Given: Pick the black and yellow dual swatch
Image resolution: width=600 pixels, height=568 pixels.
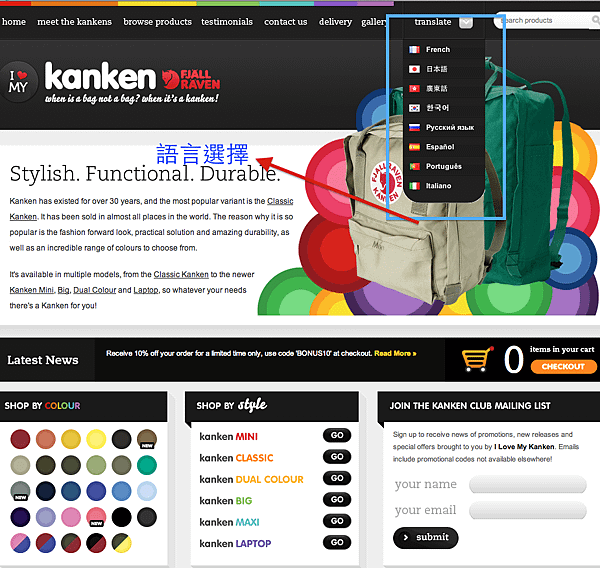Looking at the screenshot, I should click(122, 543).
